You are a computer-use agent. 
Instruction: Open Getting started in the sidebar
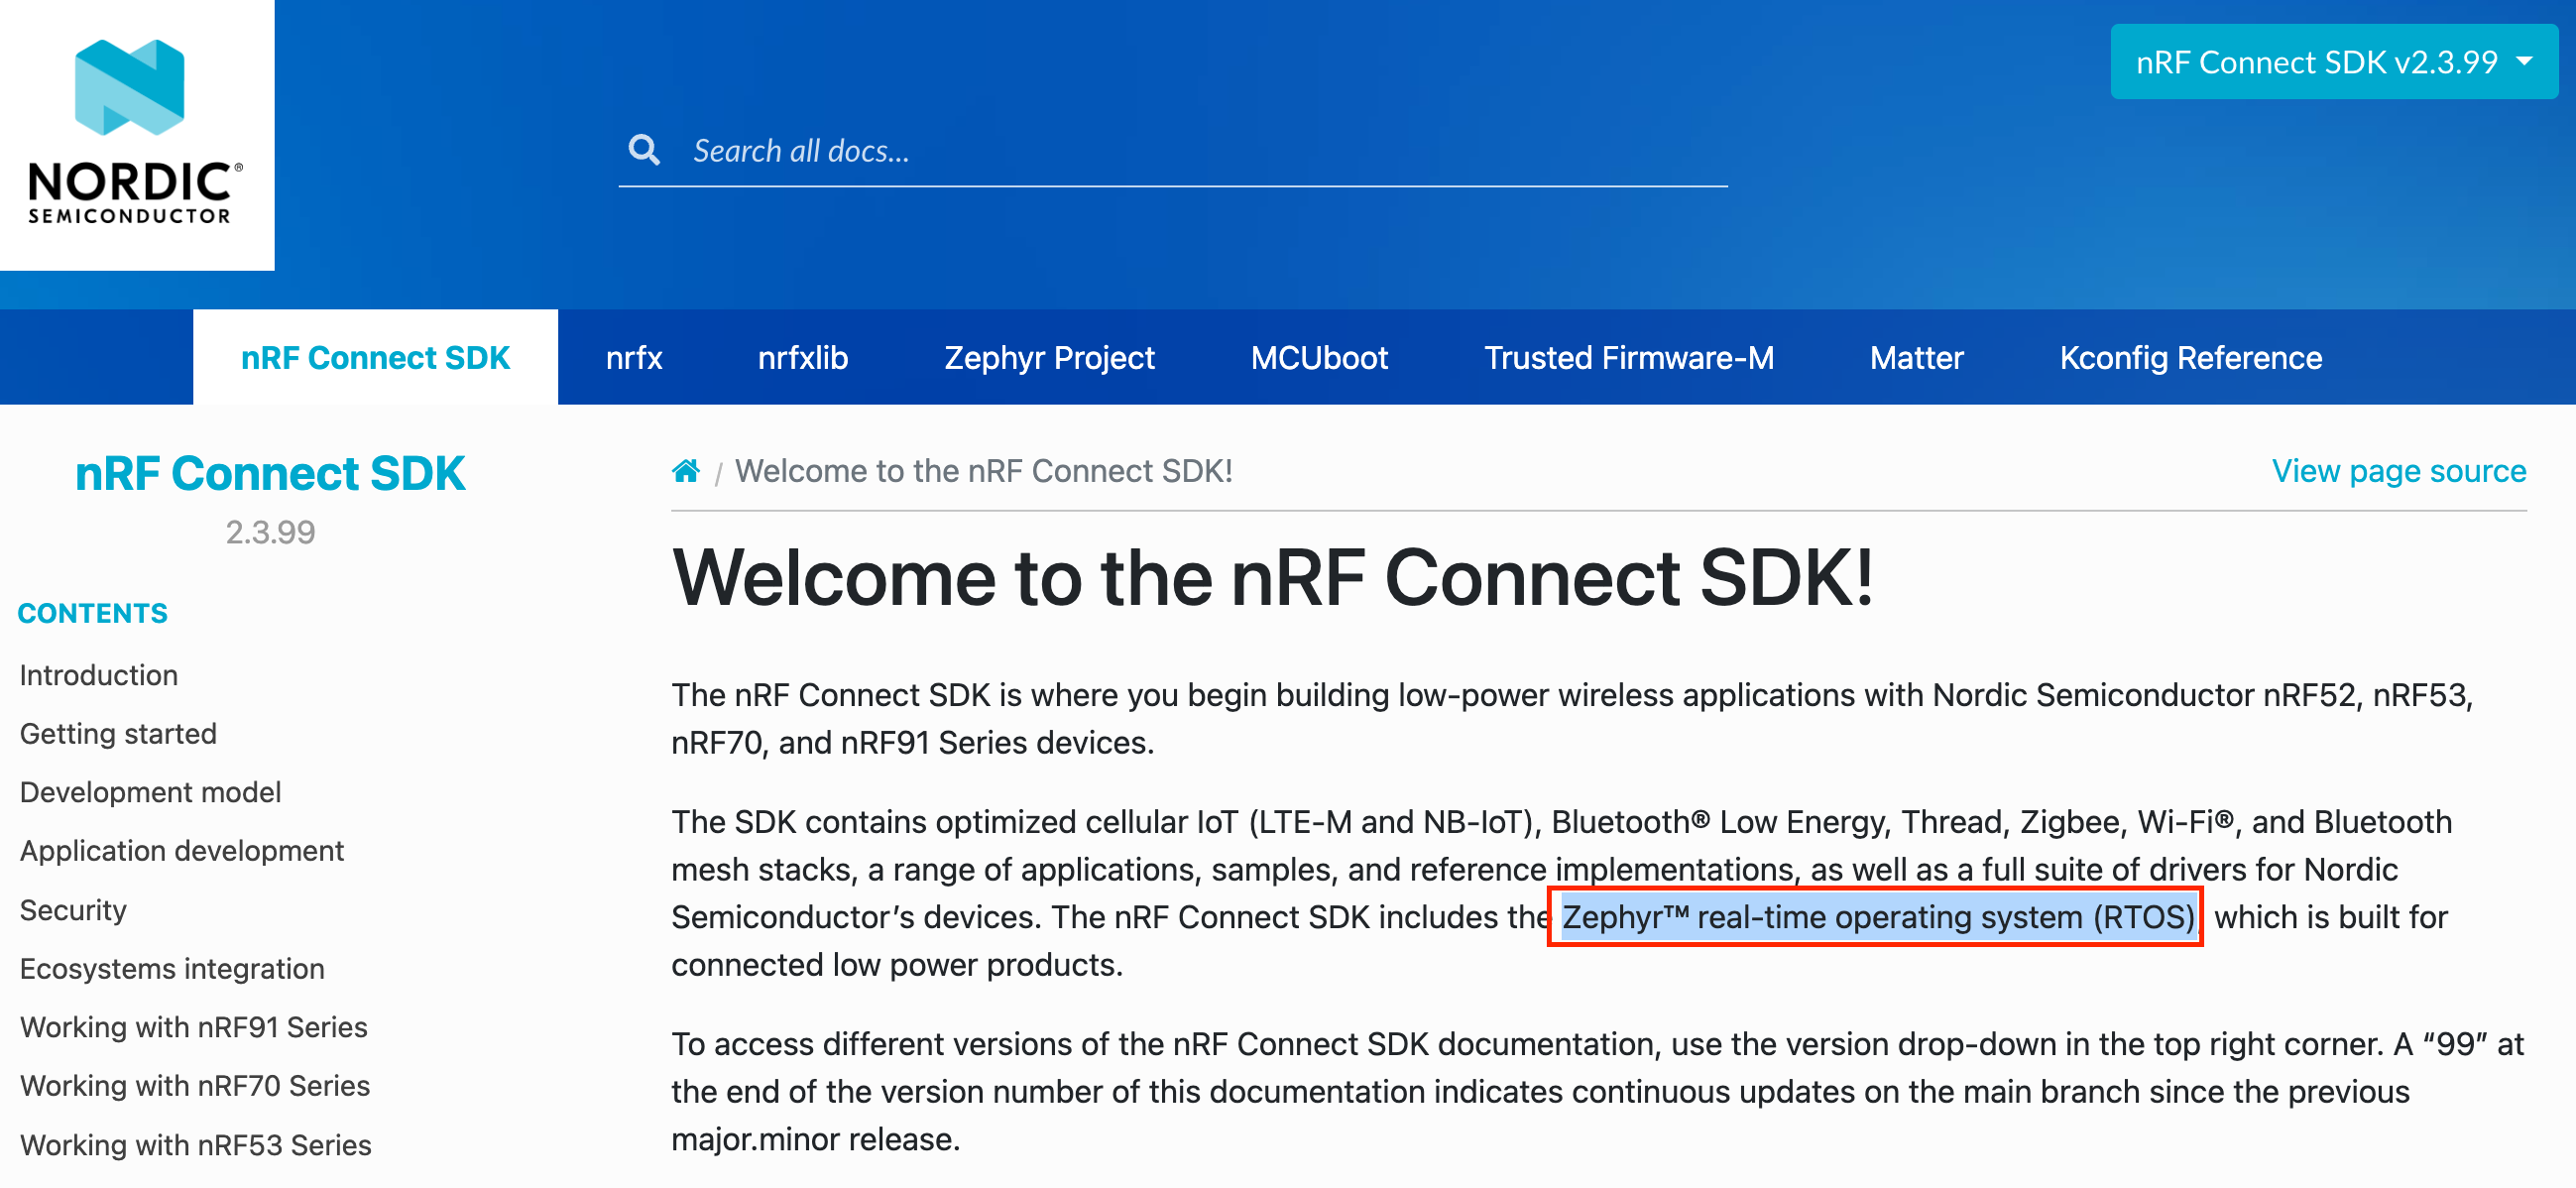pos(118,734)
